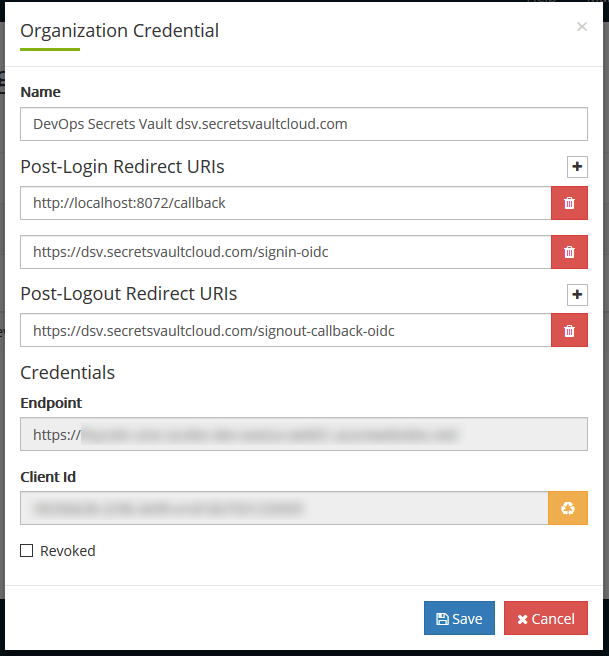609x656 pixels.
Task: Delete the signout-callback-oidc URI
Action: [x=569, y=330]
